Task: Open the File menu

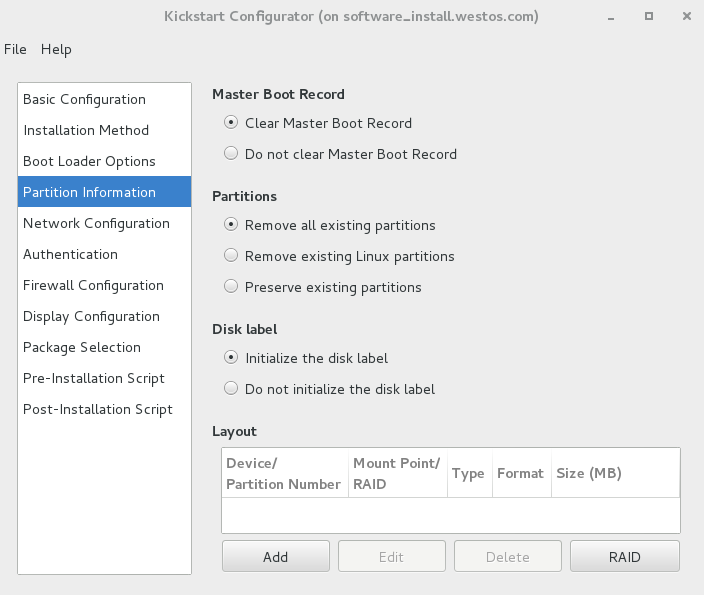Action: tap(15, 49)
